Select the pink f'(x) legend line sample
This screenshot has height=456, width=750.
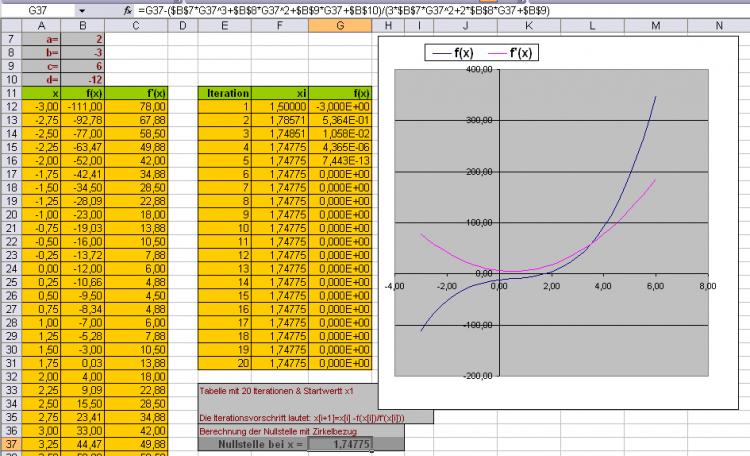point(503,50)
